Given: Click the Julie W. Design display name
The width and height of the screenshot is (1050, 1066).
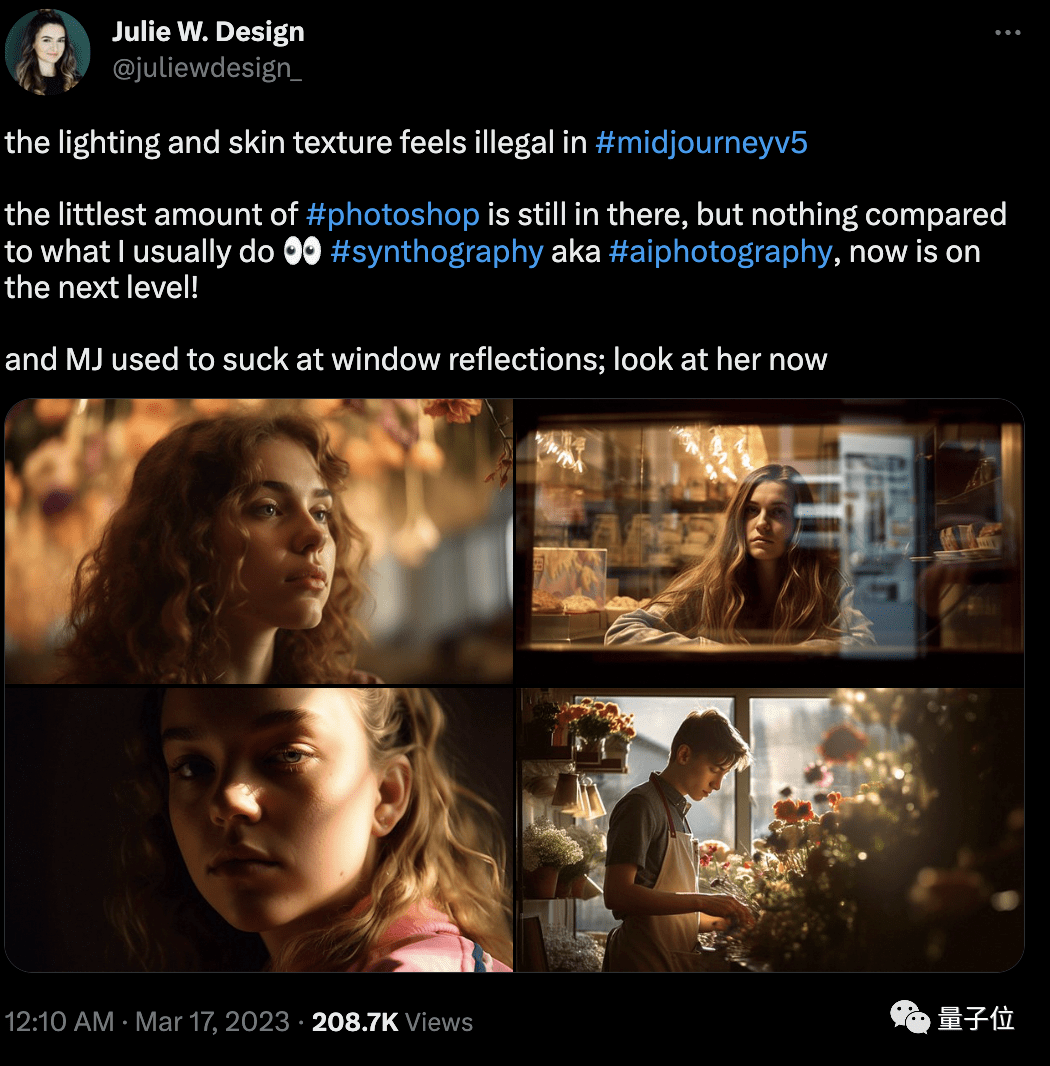Looking at the screenshot, I should 208,32.
